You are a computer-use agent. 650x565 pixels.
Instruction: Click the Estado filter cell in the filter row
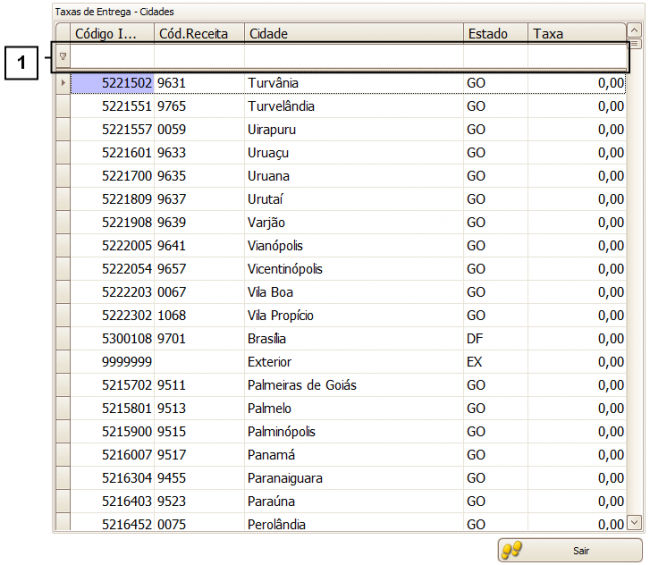click(495, 58)
